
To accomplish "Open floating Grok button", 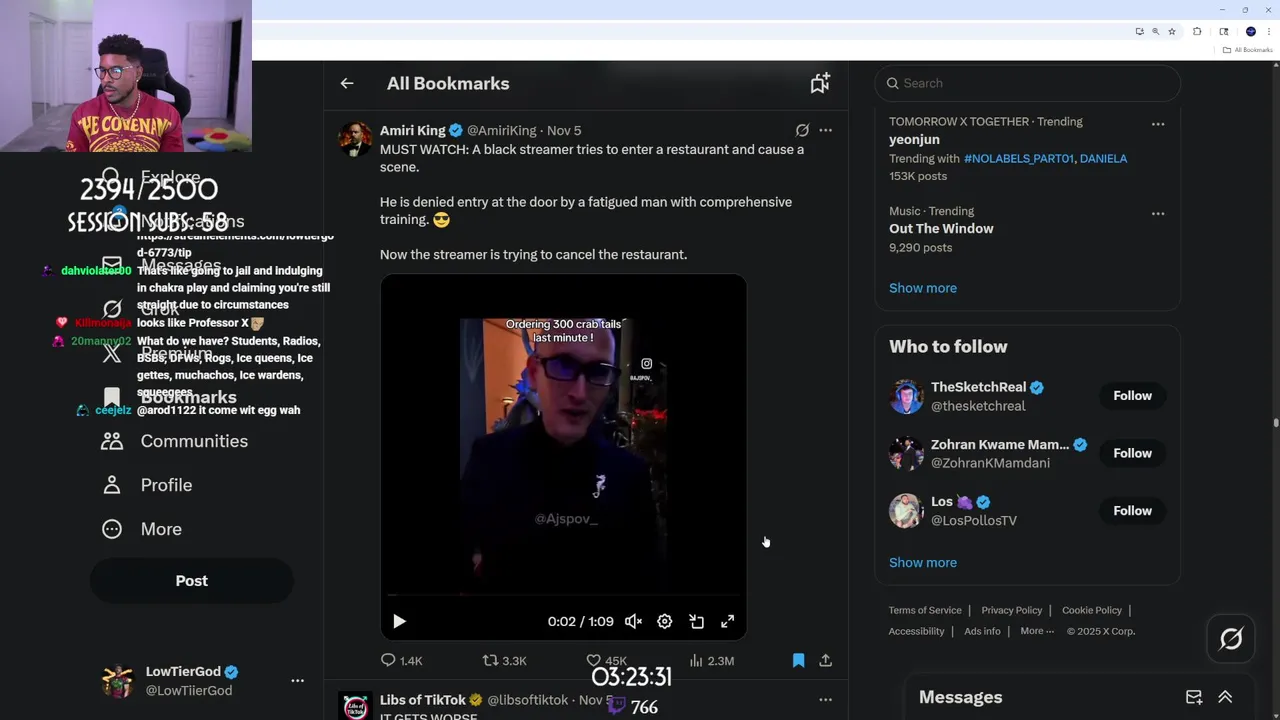I will click(1231, 638).
